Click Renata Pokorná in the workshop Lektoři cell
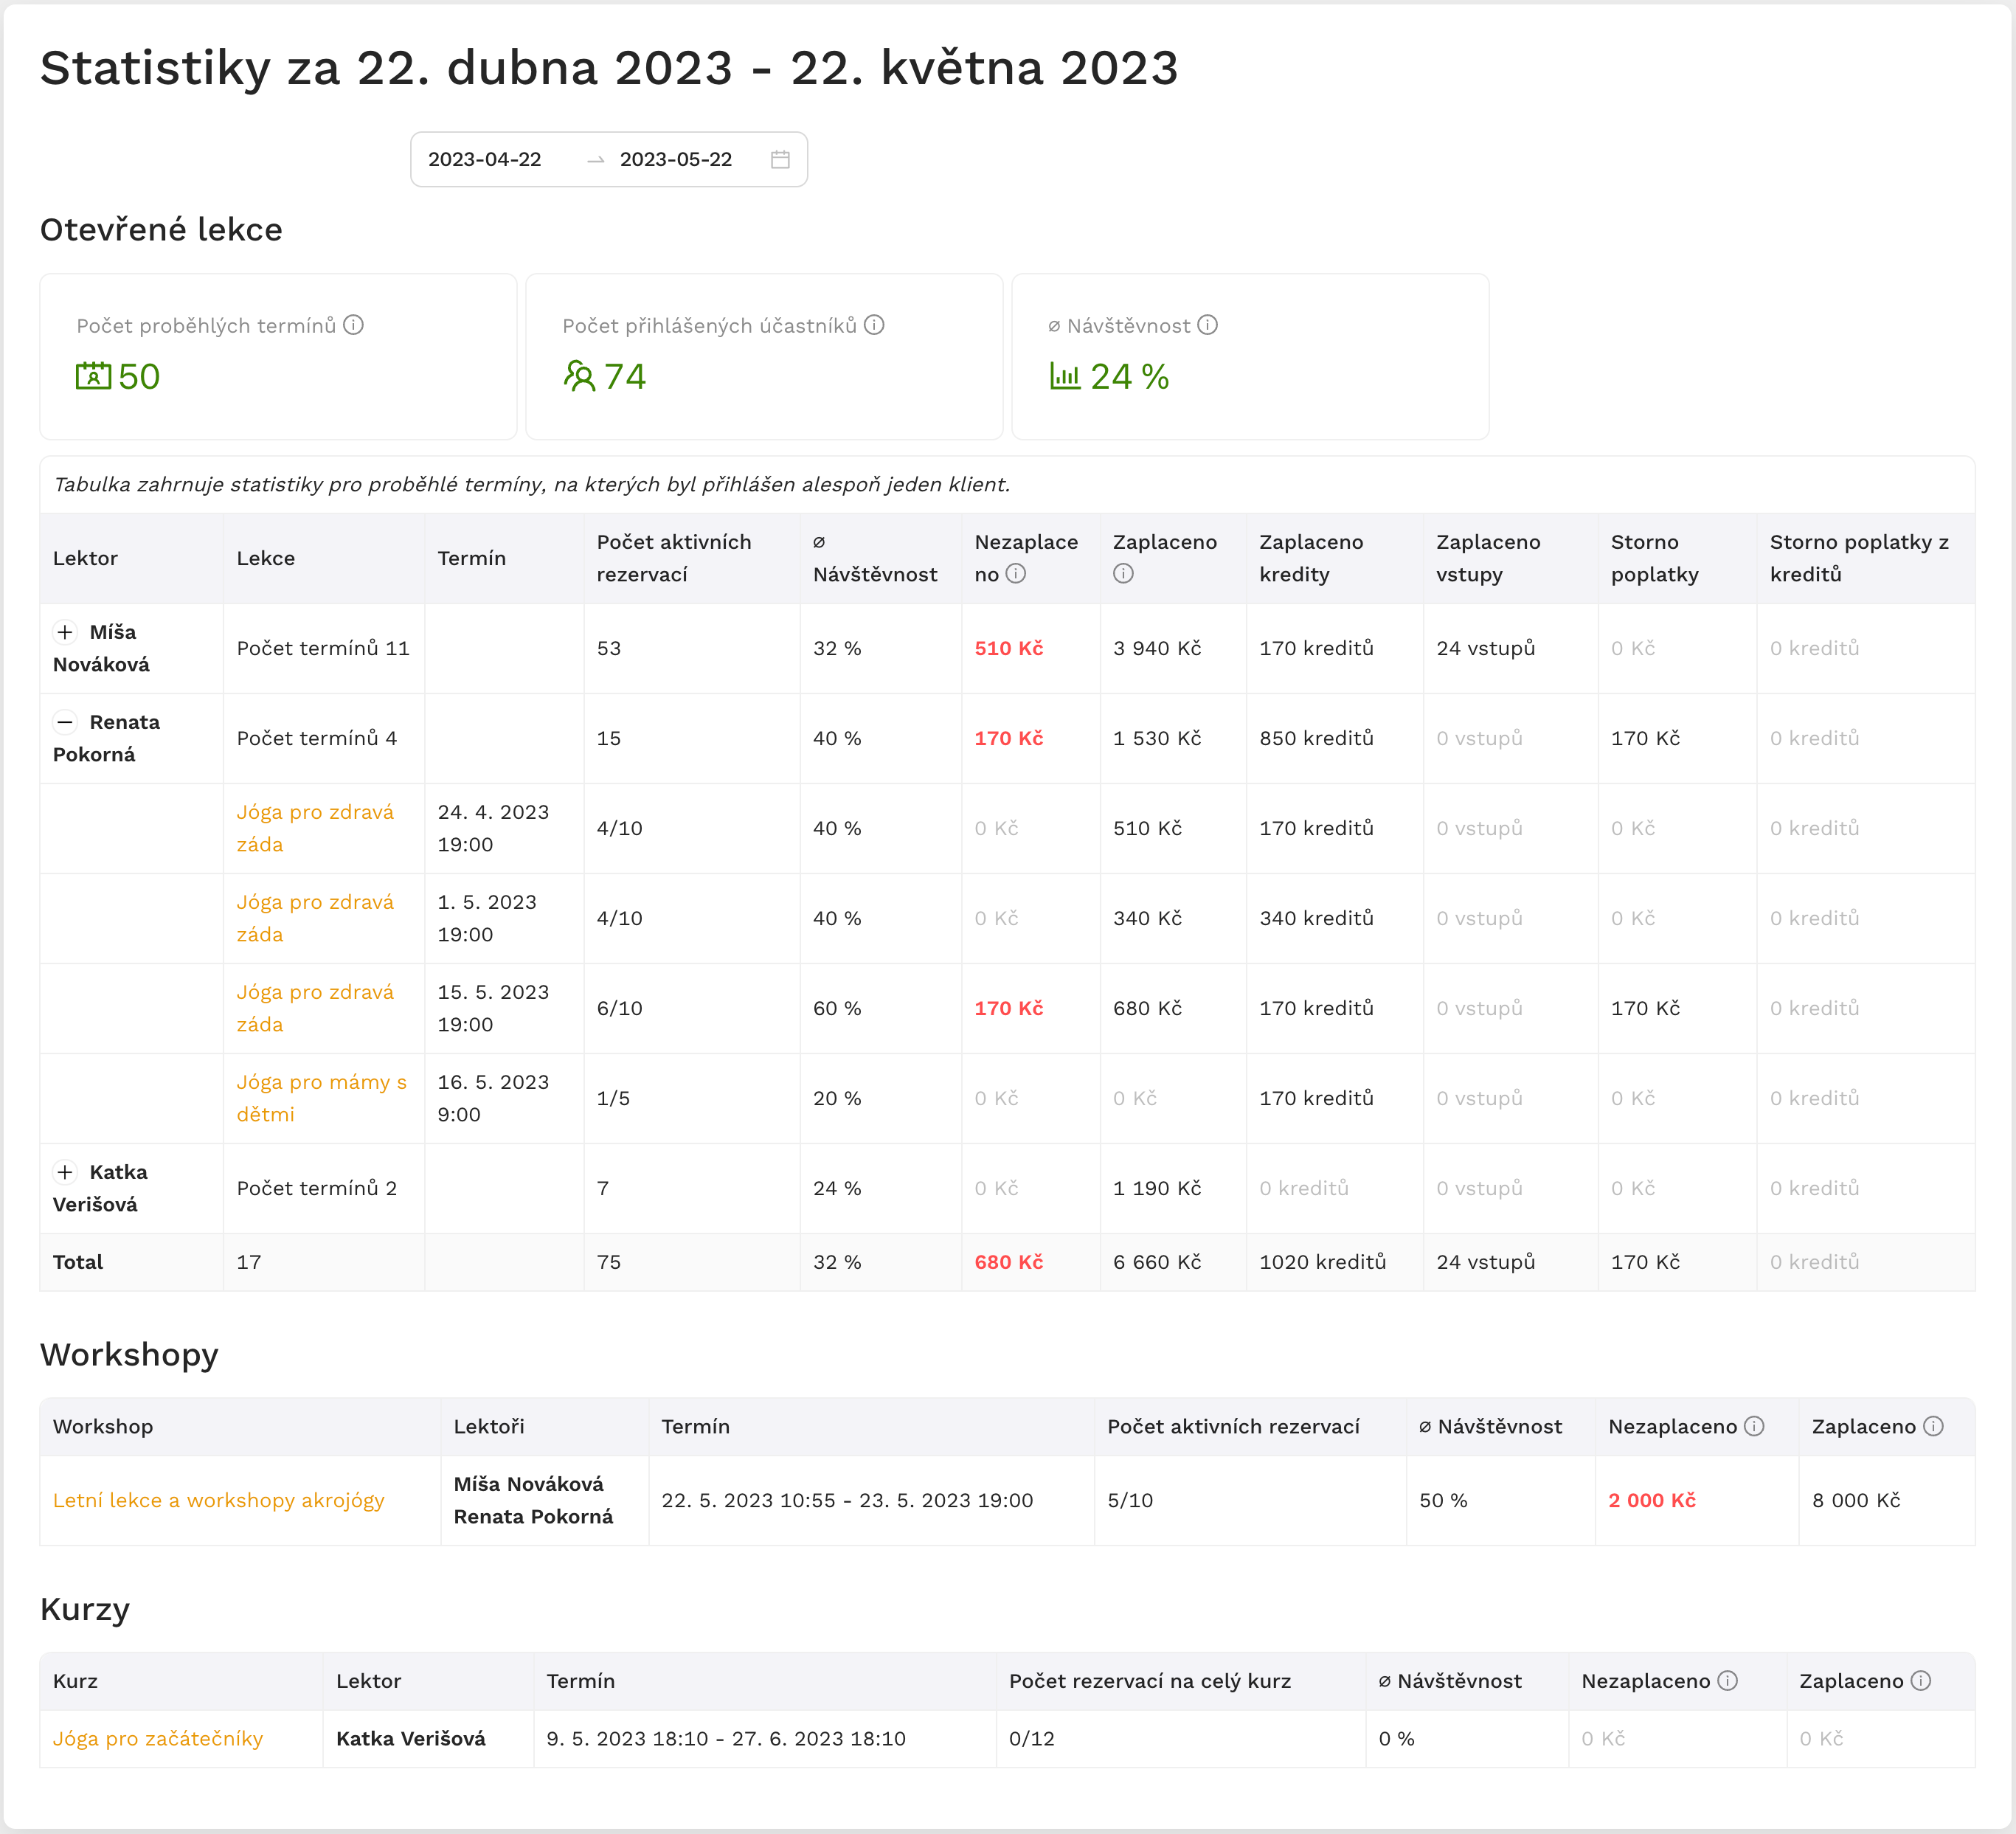 [x=533, y=1516]
